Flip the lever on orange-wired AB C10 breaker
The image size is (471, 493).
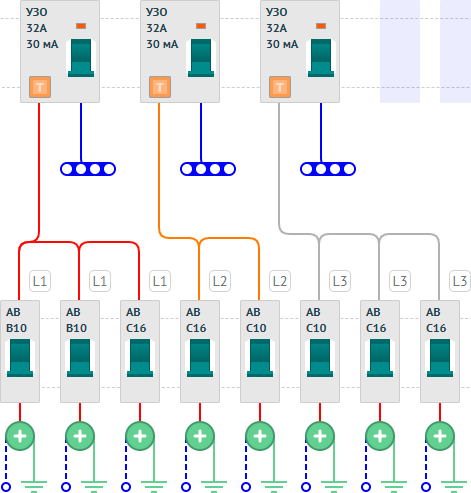[260, 358]
